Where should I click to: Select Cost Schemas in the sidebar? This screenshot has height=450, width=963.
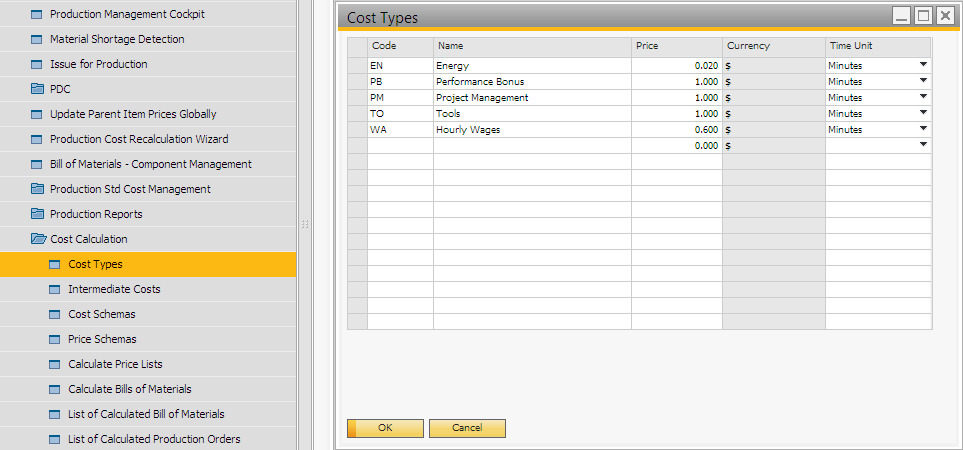(x=101, y=314)
